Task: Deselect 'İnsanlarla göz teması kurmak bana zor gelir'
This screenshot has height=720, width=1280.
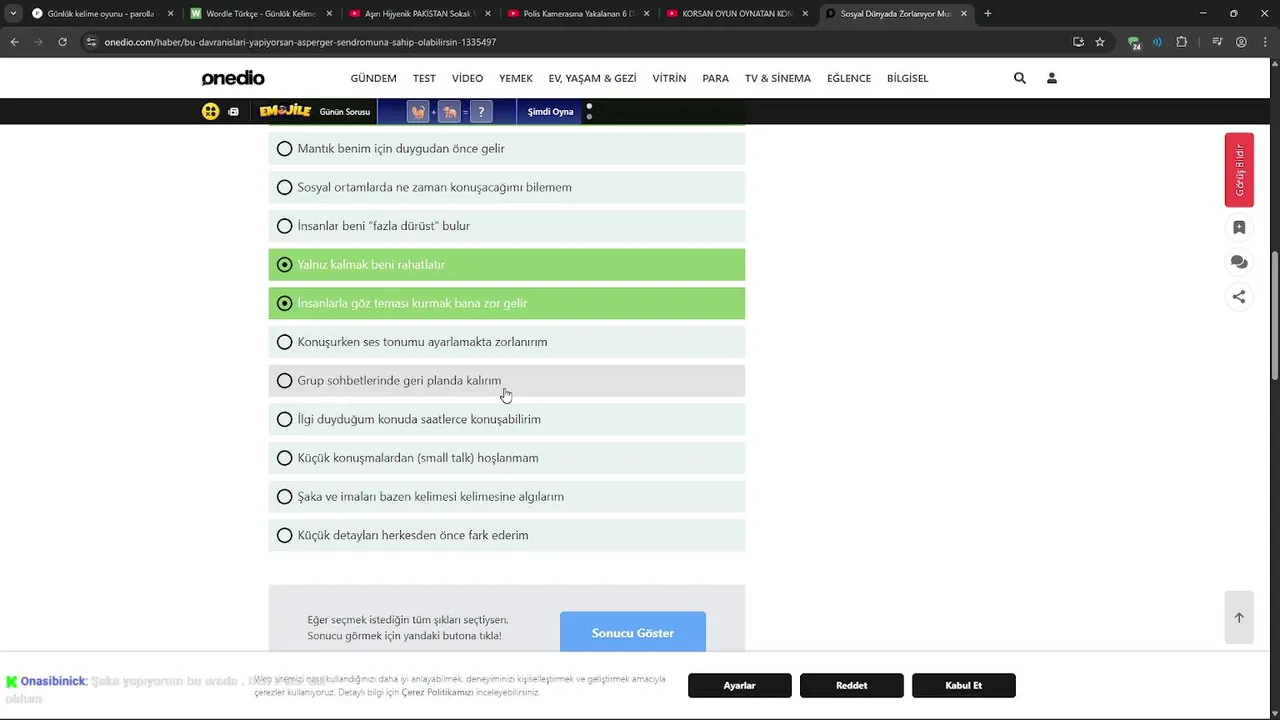Action: click(506, 303)
